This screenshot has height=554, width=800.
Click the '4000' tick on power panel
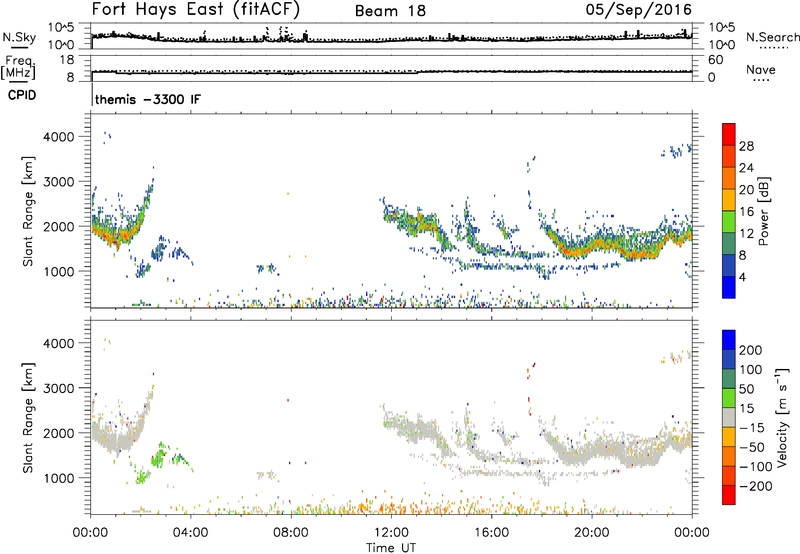[x=58, y=137]
